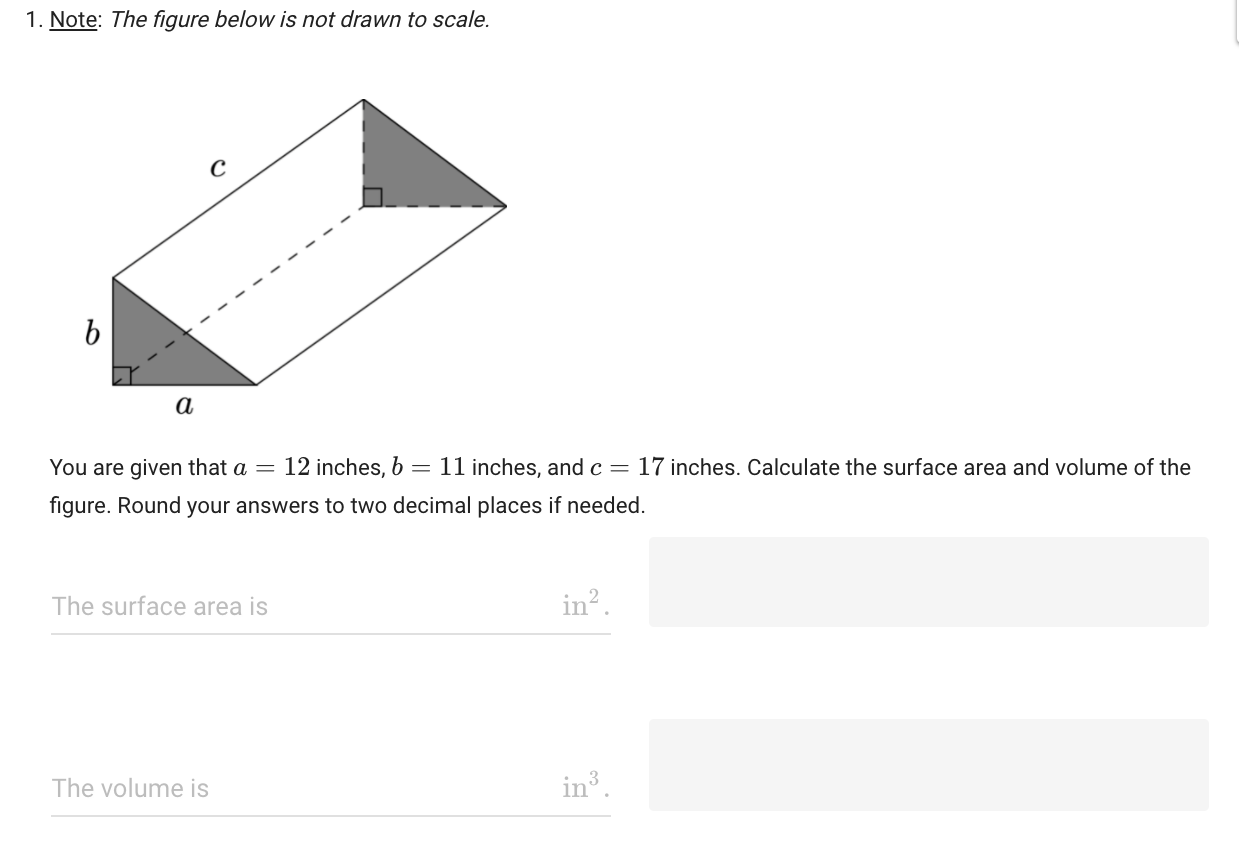The width and height of the screenshot is (1239, 861).
Task: Click the label c on the prism's top edge
Action: [217, 167]
